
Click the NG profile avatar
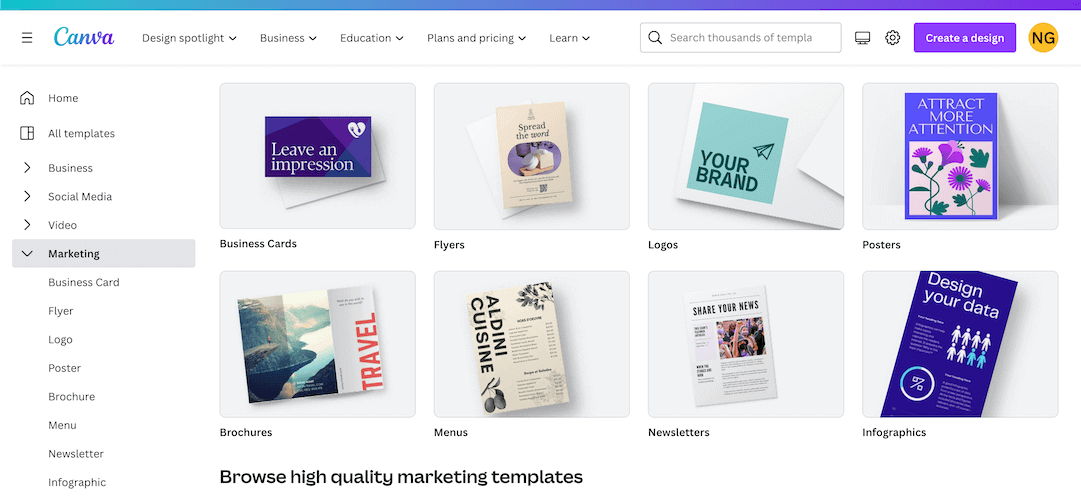pyautogui.click(x=1043, y=38)
